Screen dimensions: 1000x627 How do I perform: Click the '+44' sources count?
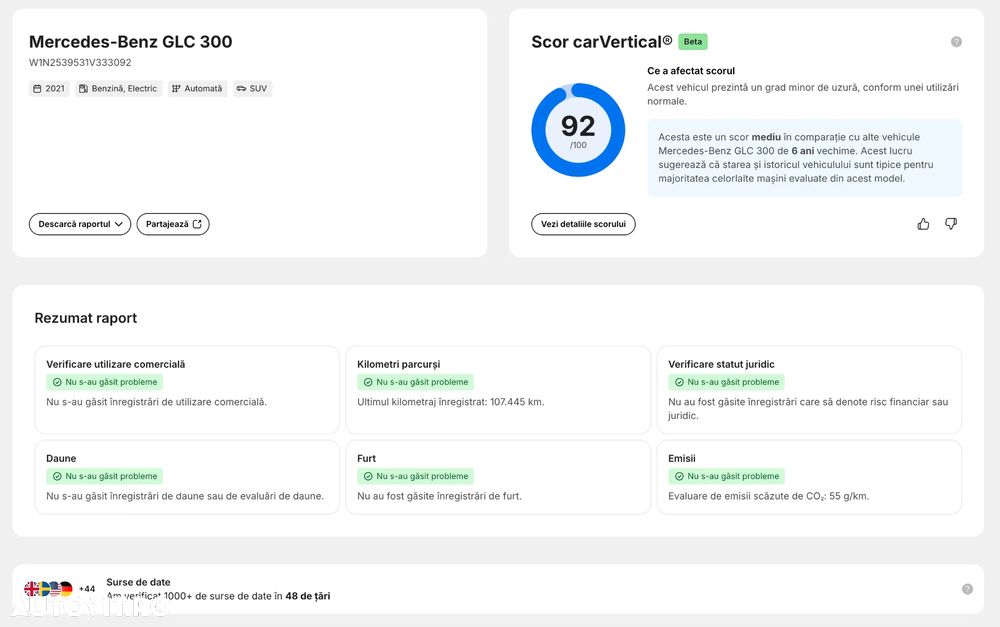tap(87, 589)
